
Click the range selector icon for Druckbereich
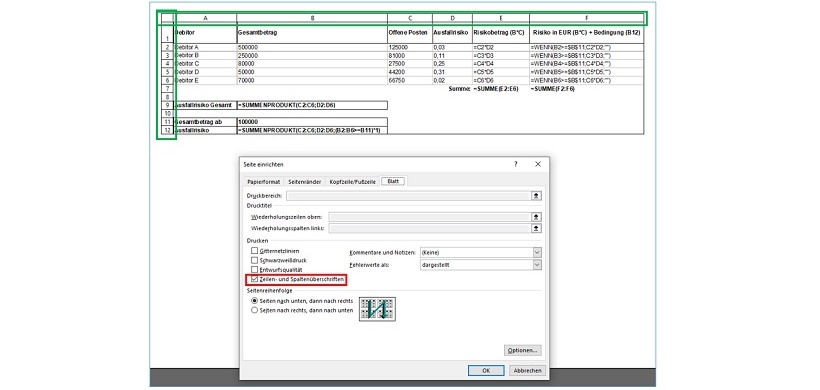[x=536, y=196]
